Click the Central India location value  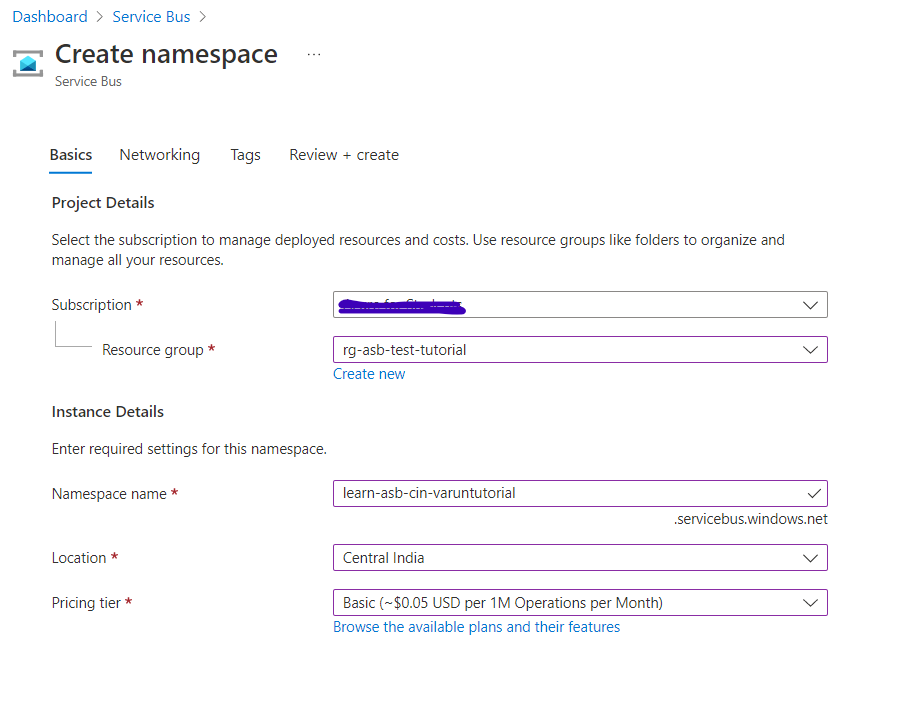tap(550, 557)
